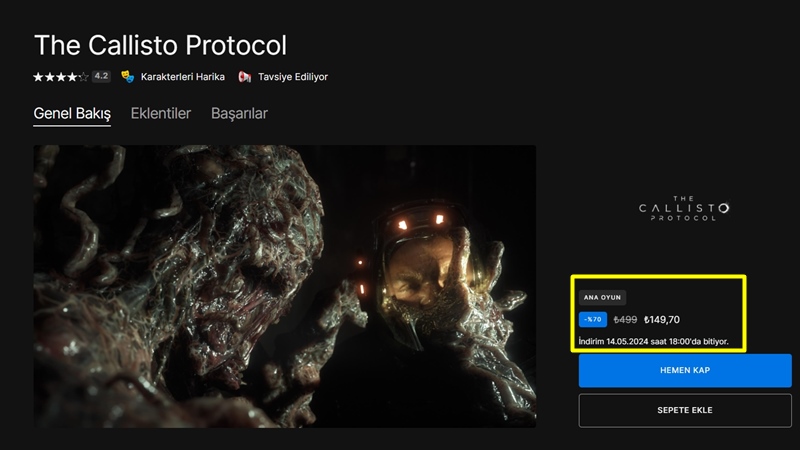Viewport: 800px width, 450px height.
Task: Click the Tavsiye Ediliyor label
Action: (293, 77)
